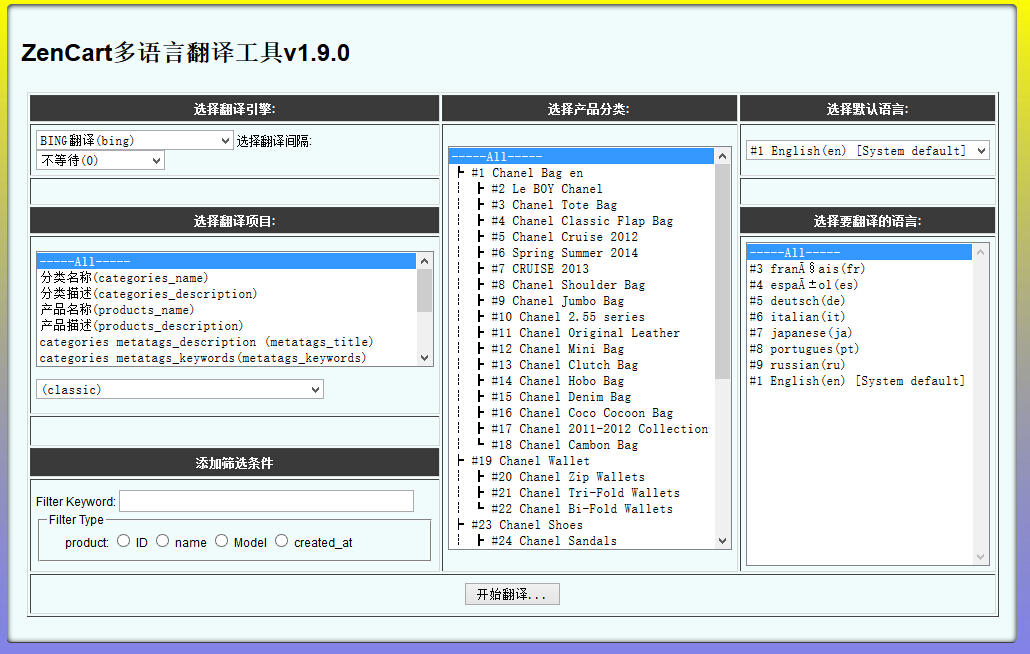Select #8 portugues(pt) as target language
This screenshot has height=654, width=1030.
pyautogui.click(x=859, y=349)
